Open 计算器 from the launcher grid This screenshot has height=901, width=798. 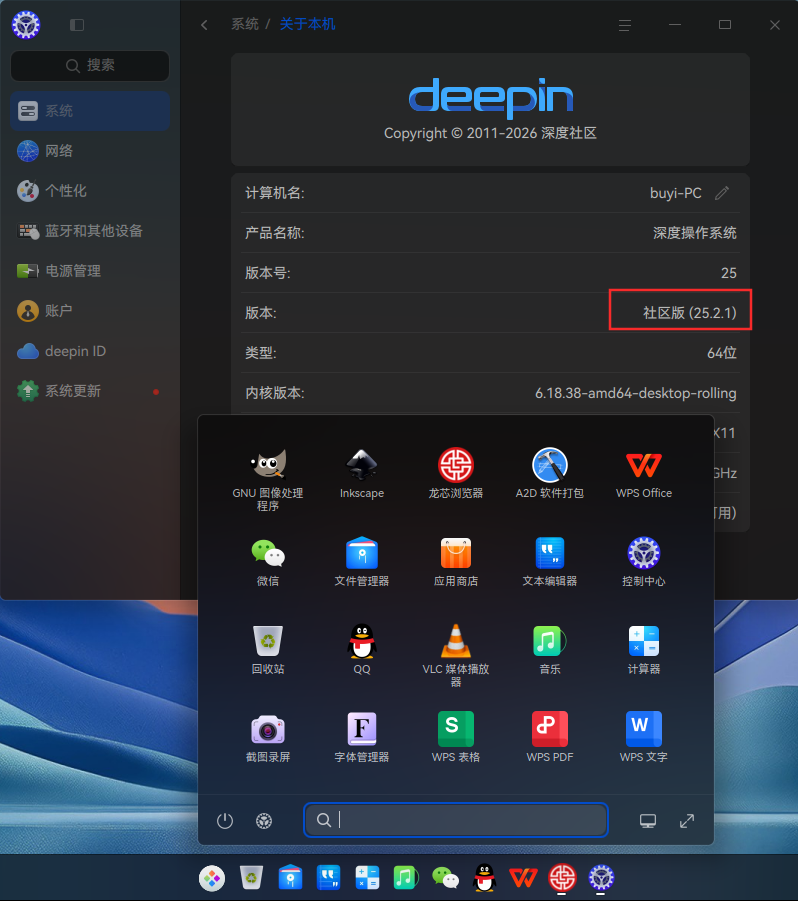[643, 649]
